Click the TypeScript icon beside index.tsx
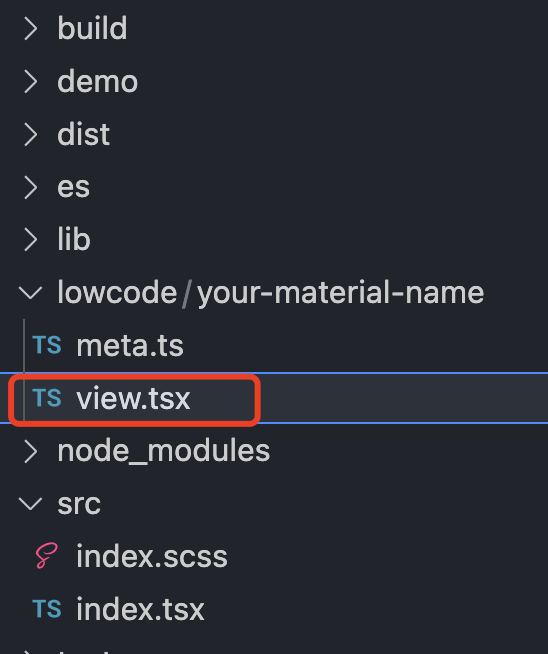Screen dimensions: 548x654 click(x=47, y=609)
